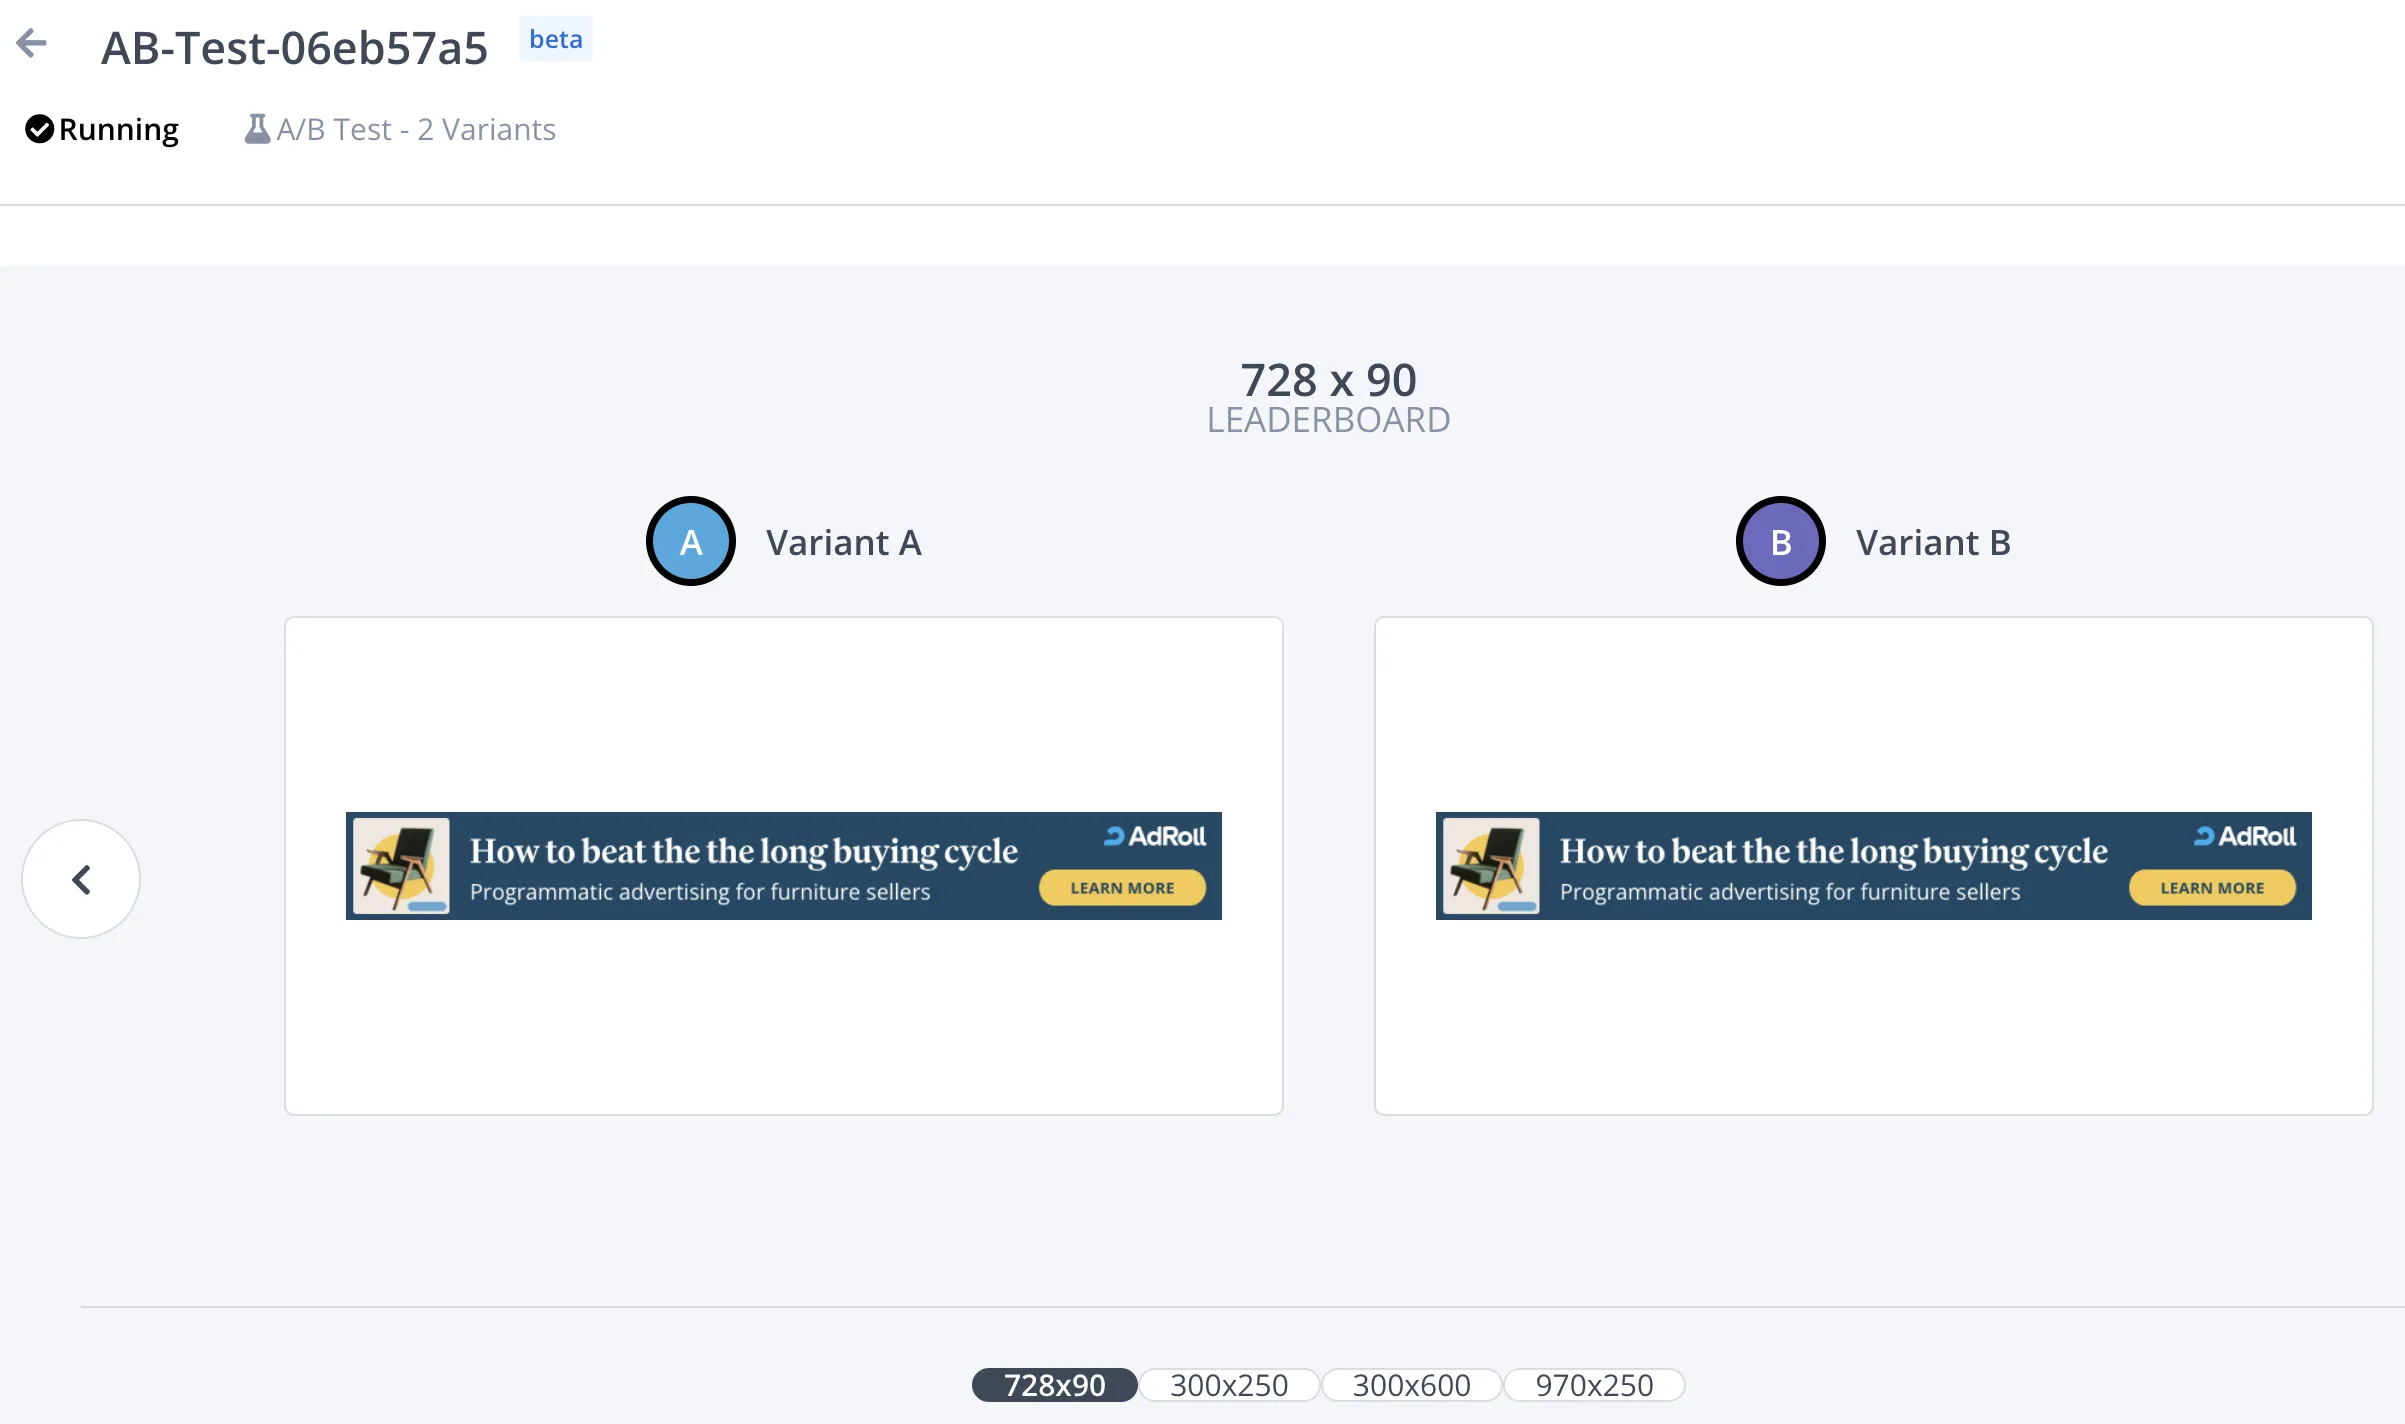Screen dimensions: 2405x1424
Task: Click the Running status checkmark icon
Action: 39,129
